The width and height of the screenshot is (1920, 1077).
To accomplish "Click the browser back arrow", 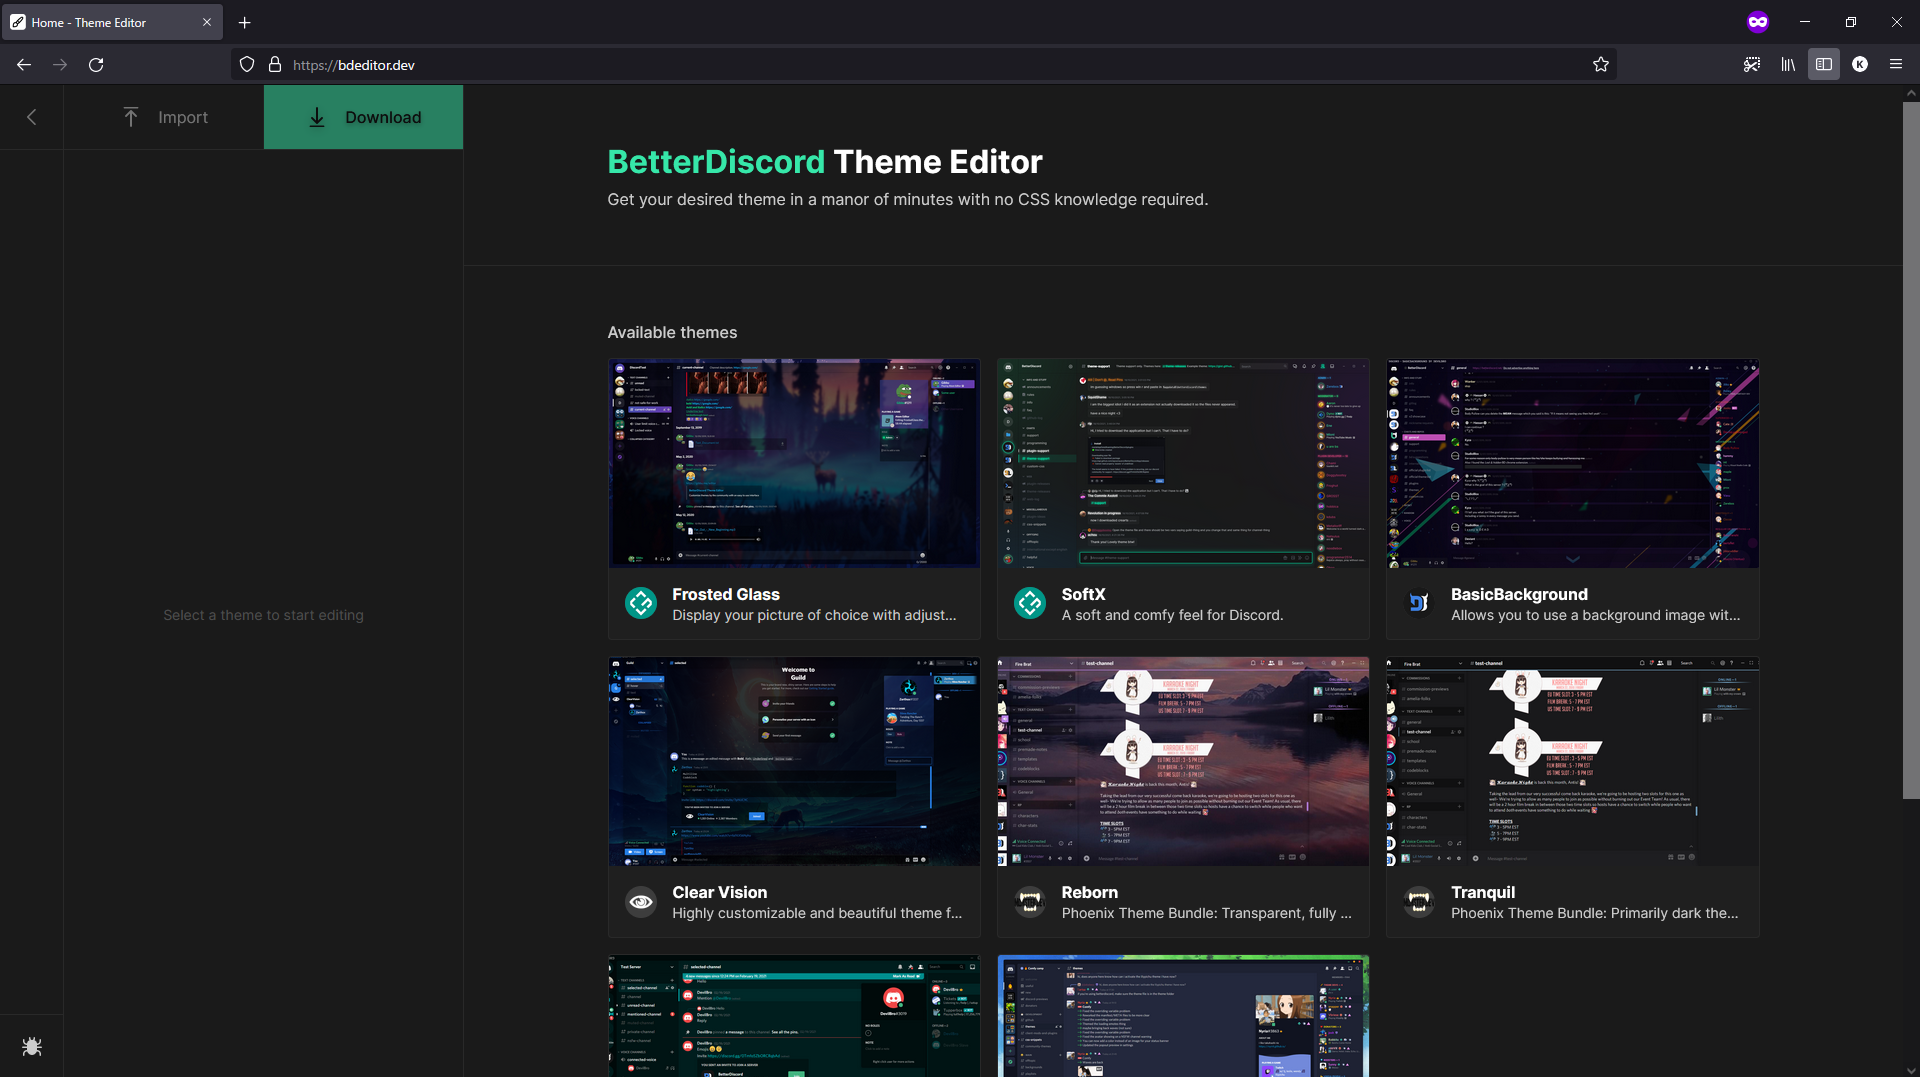I will coord(24,65).
